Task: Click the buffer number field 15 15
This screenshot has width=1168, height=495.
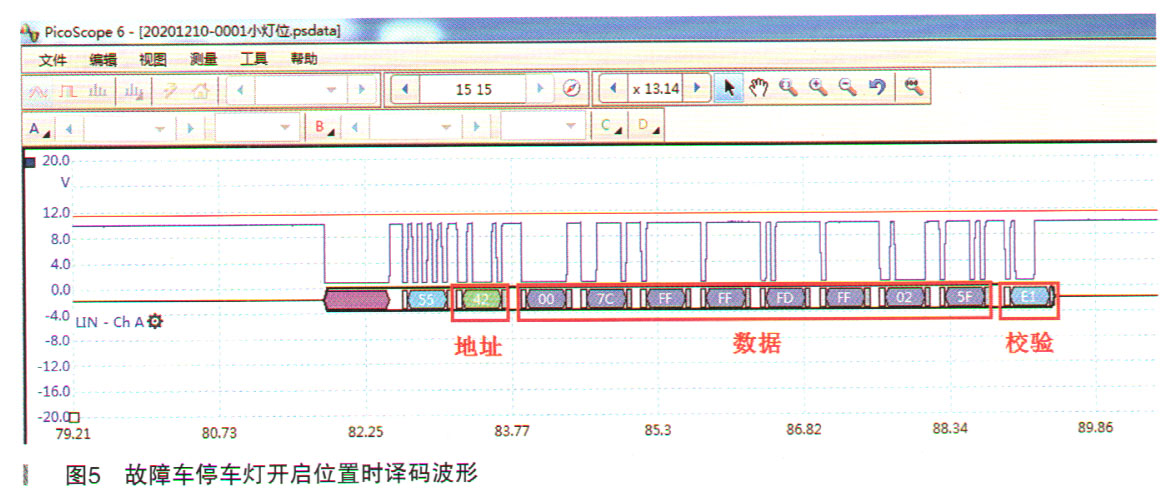Action: 474,89
